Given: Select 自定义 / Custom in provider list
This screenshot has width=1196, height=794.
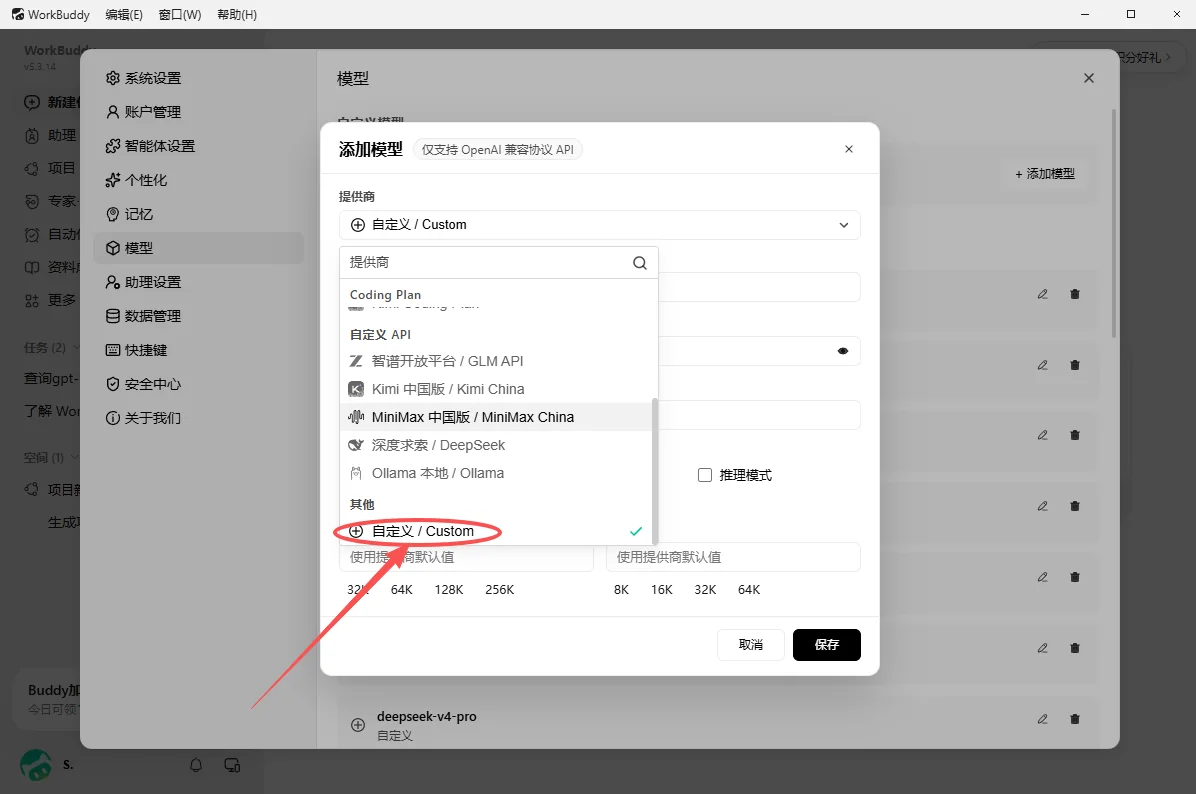Looking at the screenshot, I should (x=496, y=531).
